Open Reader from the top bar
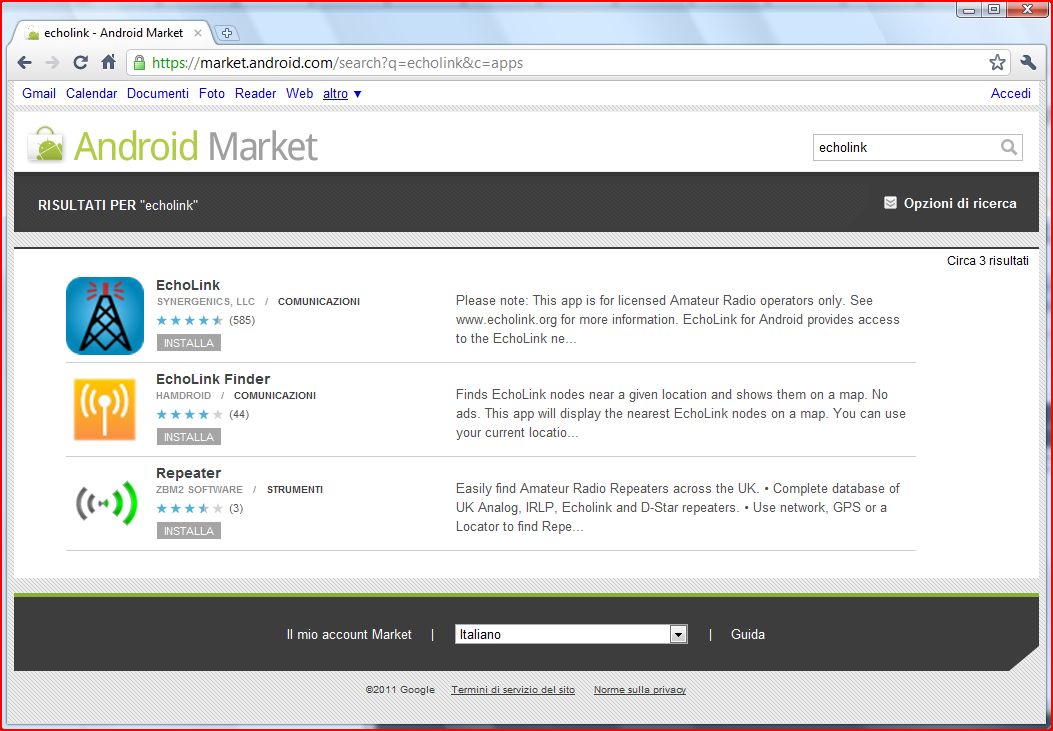The height and width of the screenshot is (731, 1053). (255, 94)
